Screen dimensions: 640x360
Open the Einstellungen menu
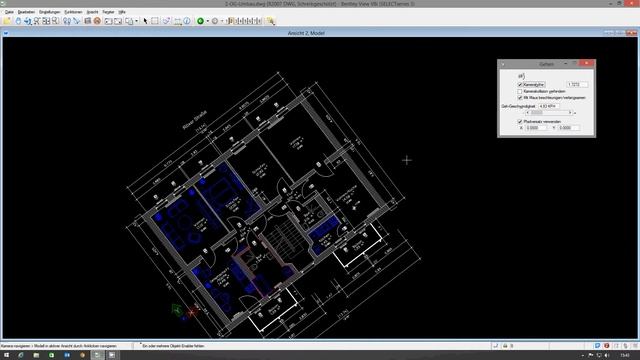click(49, 12)
